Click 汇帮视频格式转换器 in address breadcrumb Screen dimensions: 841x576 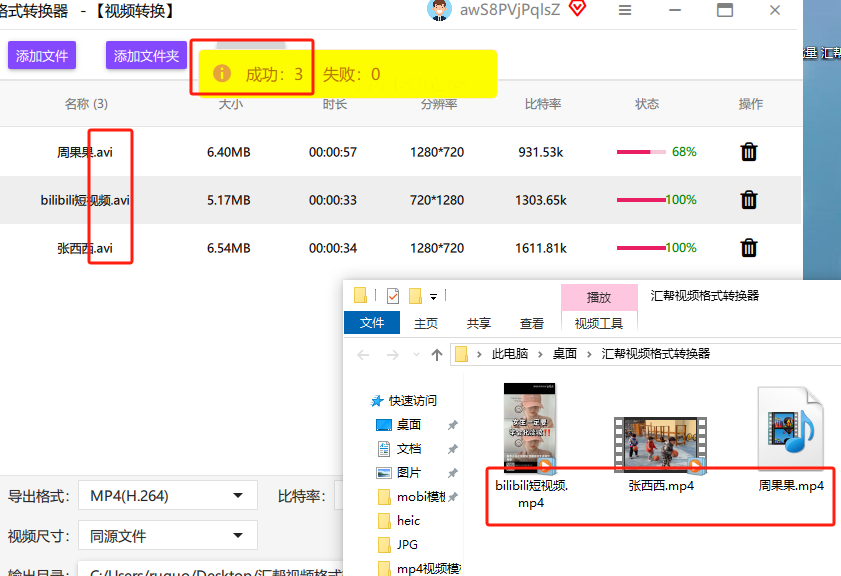click(655, 354)
